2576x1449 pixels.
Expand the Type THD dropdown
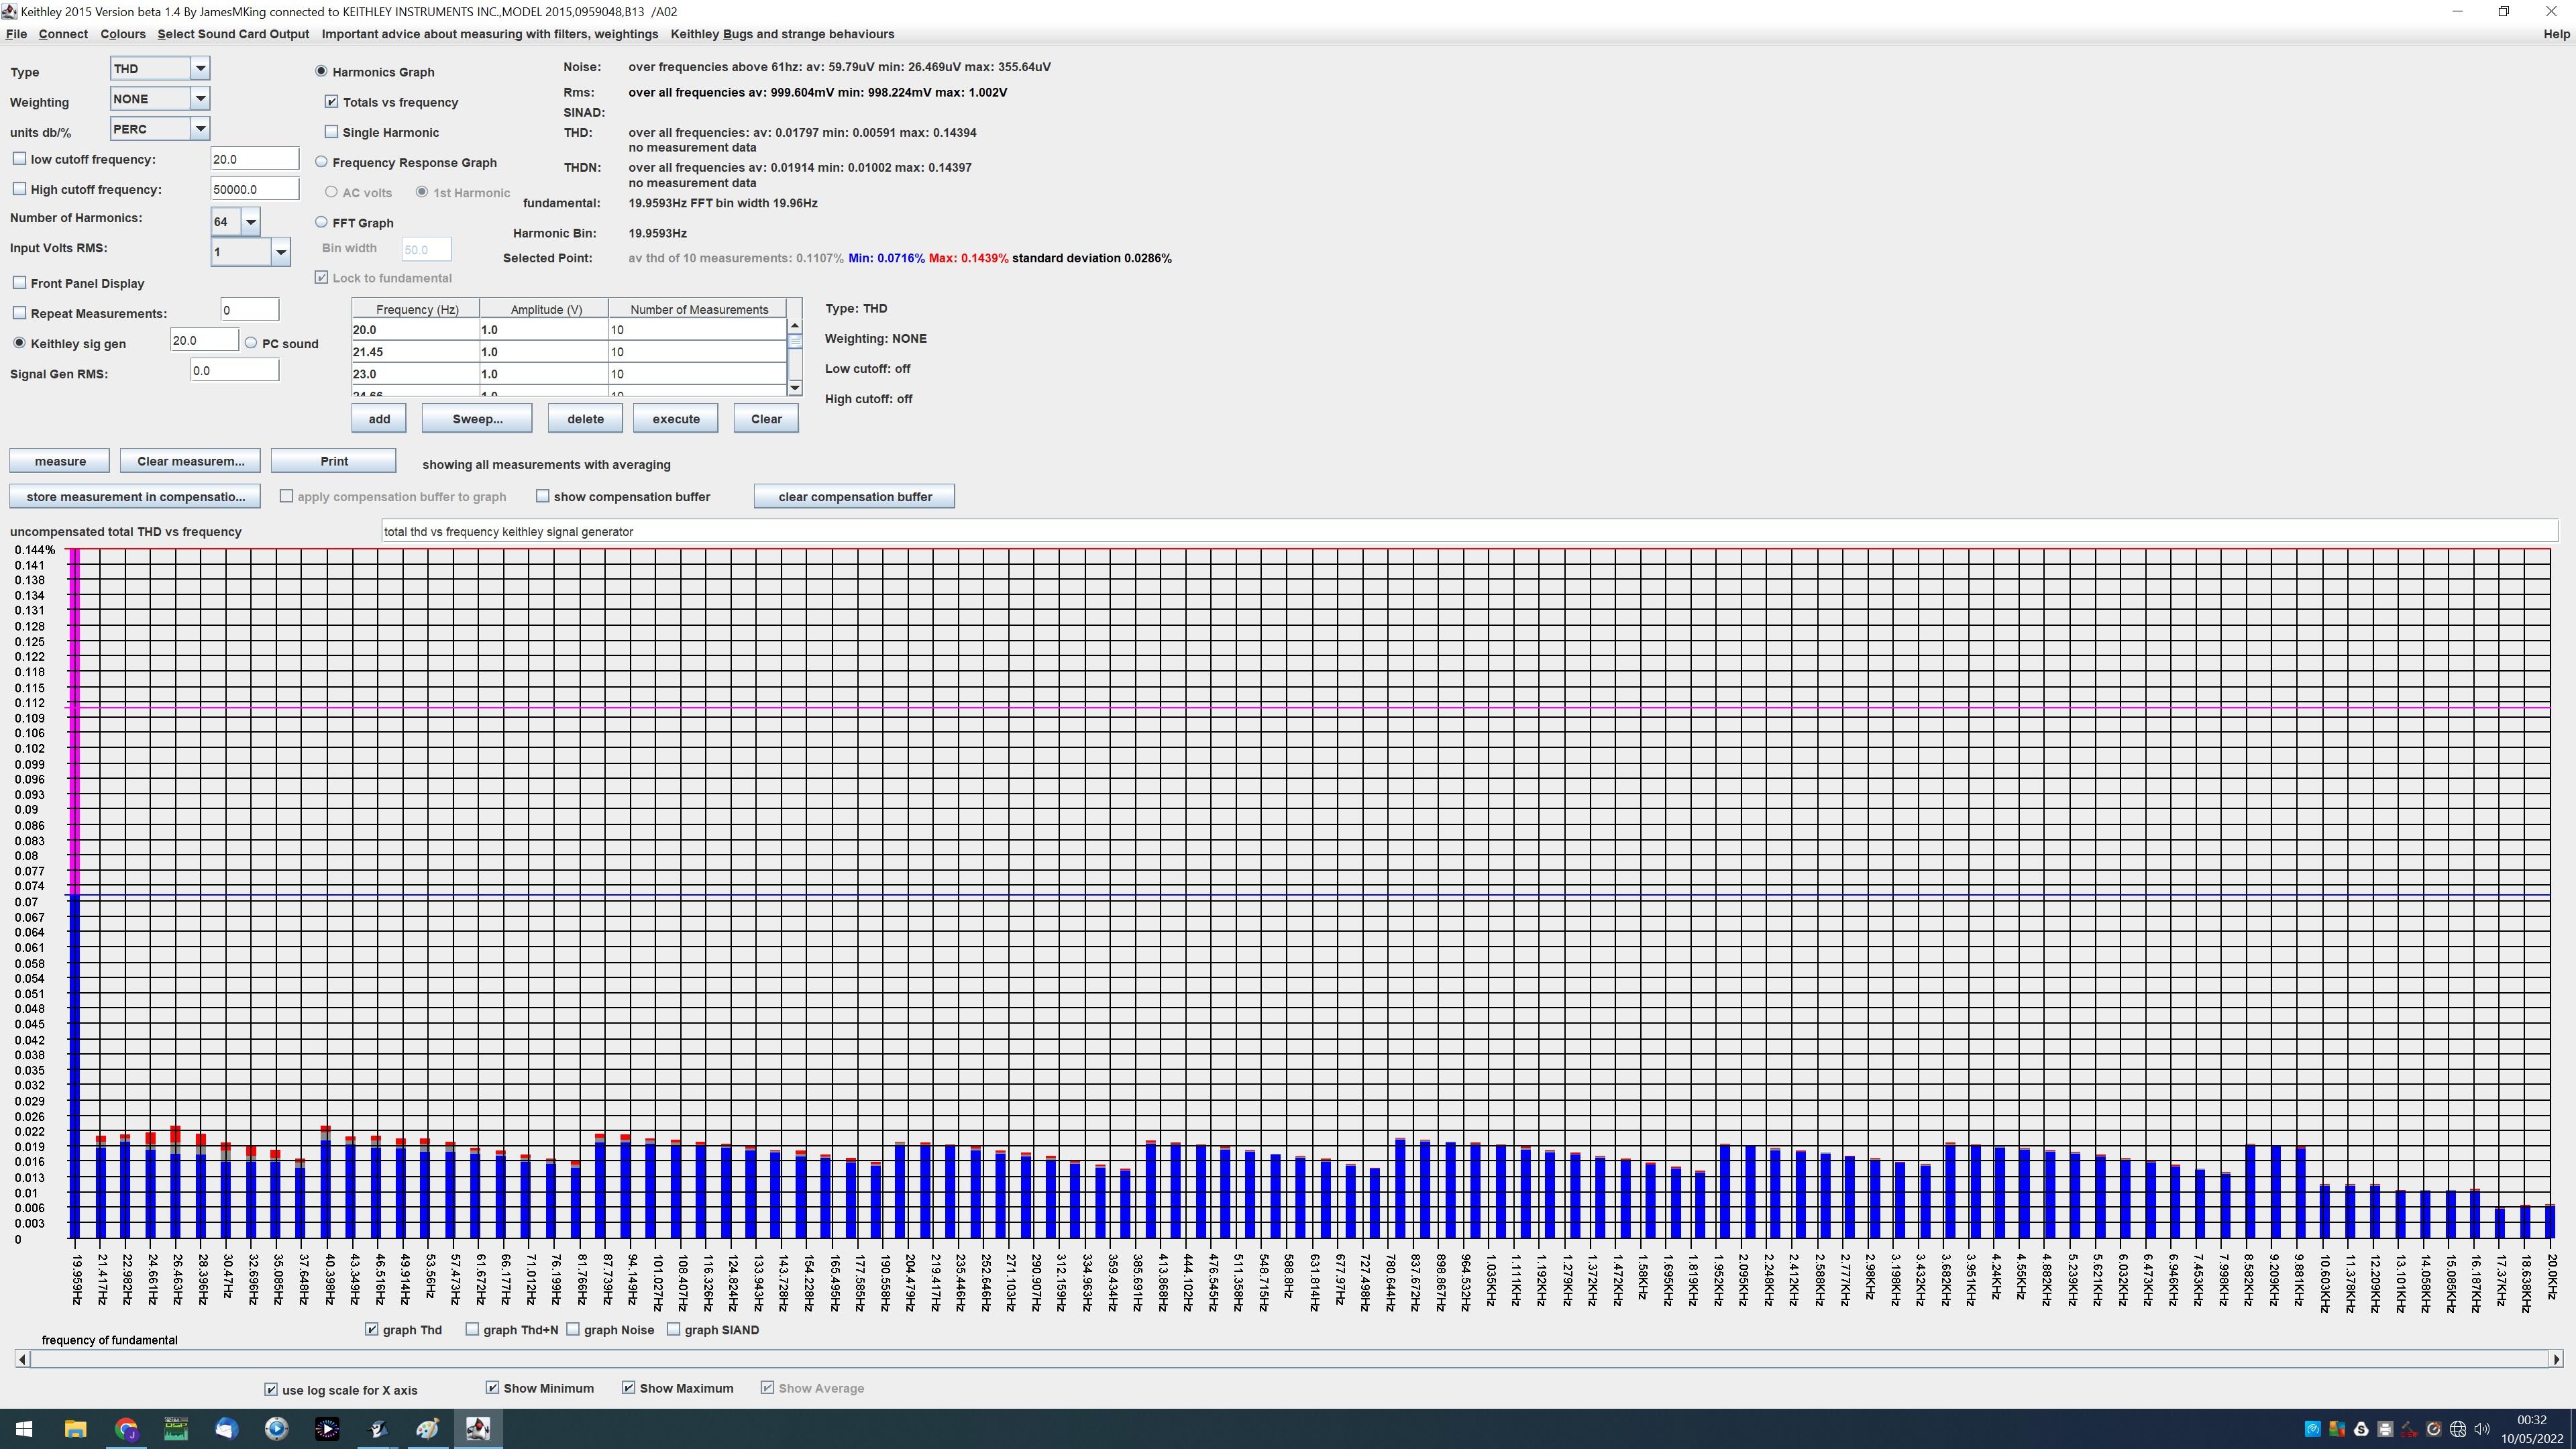(x=200, y=69)
